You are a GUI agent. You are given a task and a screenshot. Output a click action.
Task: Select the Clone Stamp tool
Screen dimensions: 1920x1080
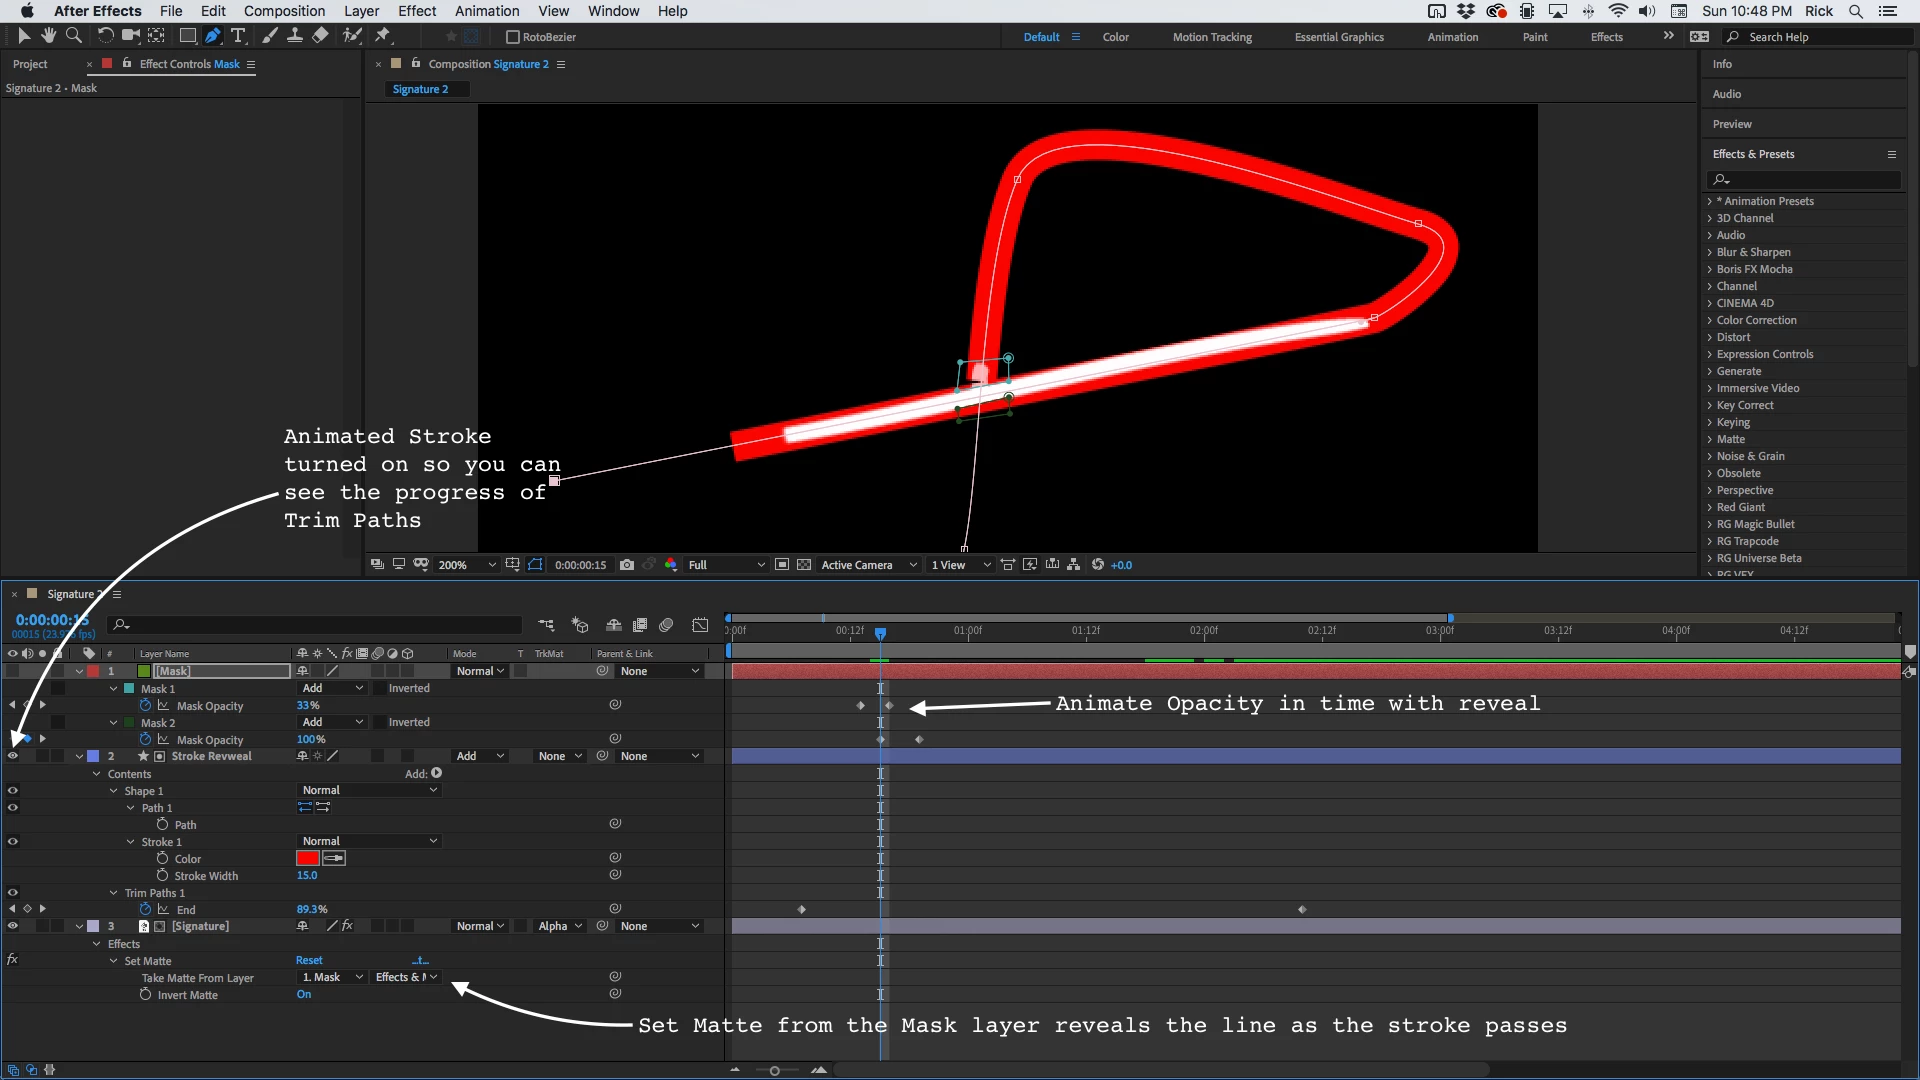[295, 36]
